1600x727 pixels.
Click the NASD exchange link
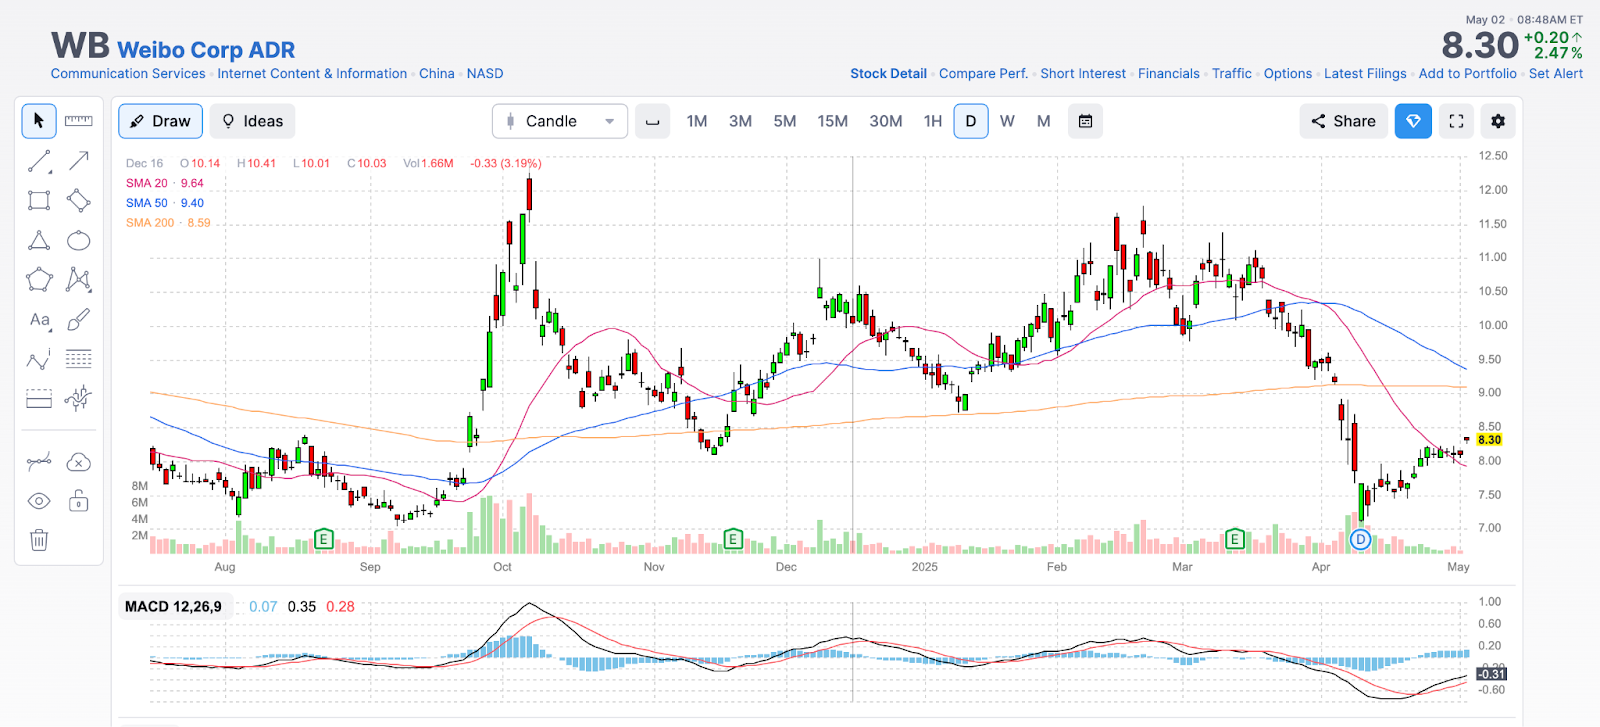[x=485, y=74]
